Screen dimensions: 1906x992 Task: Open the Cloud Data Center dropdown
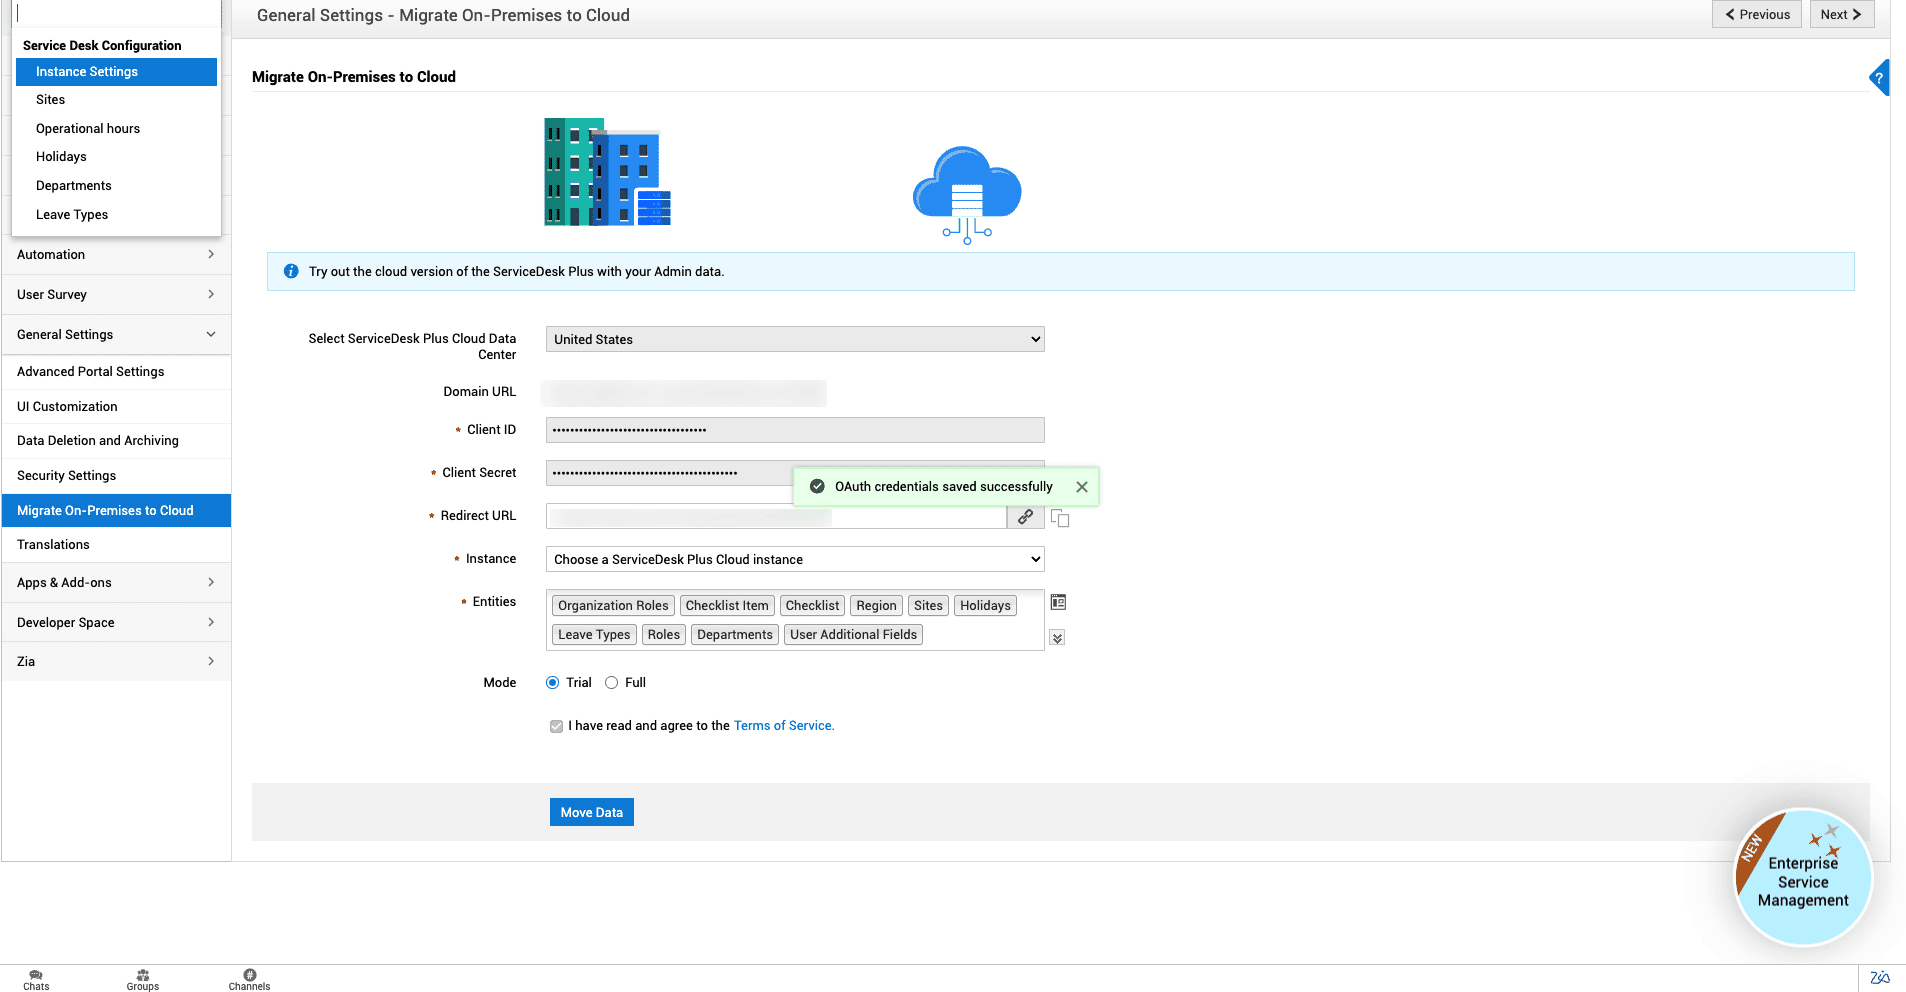795,339
